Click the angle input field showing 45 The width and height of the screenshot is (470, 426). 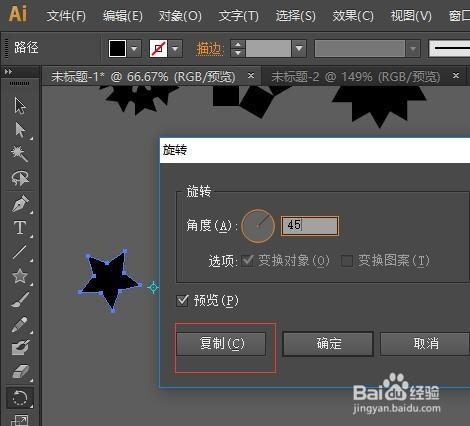(x=310, y=226)
